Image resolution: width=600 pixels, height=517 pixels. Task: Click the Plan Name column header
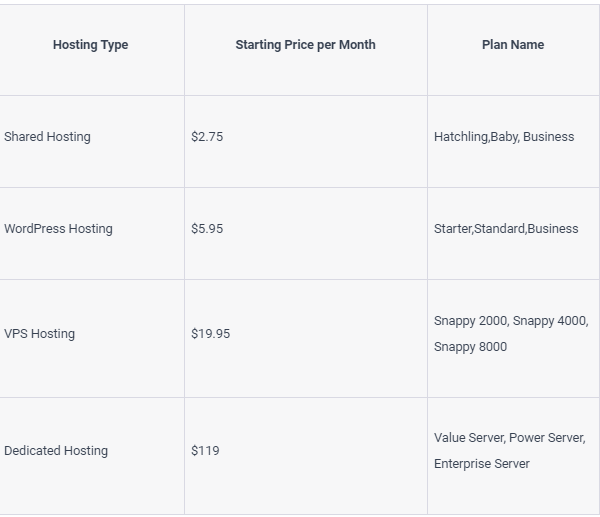coord(513,45)
